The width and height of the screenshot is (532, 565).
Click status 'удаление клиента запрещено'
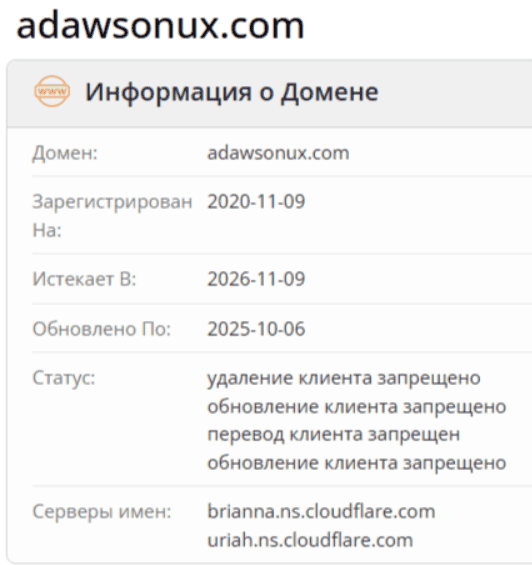pyautogui.click(x=344, y=378)
